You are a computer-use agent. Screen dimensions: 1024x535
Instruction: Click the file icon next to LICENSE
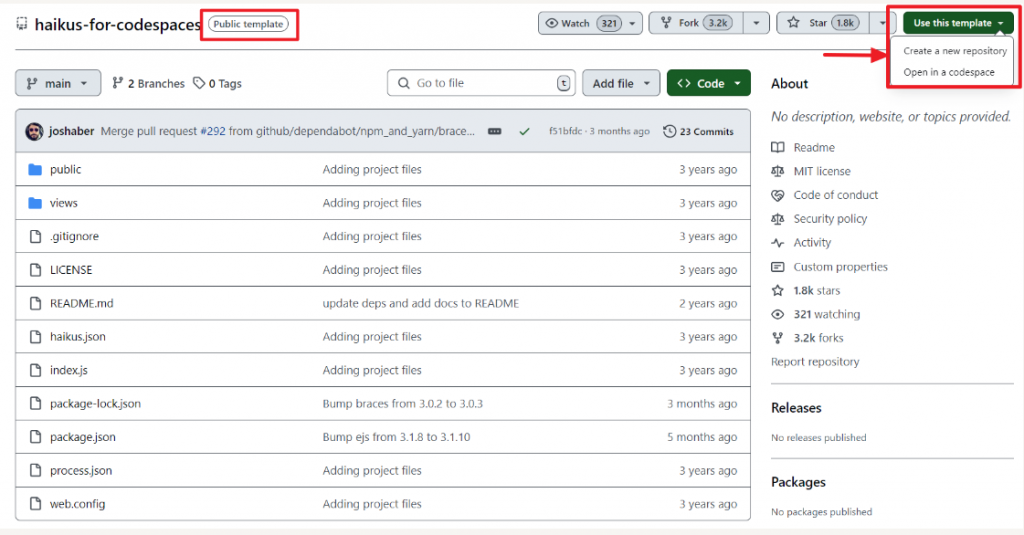35,270
